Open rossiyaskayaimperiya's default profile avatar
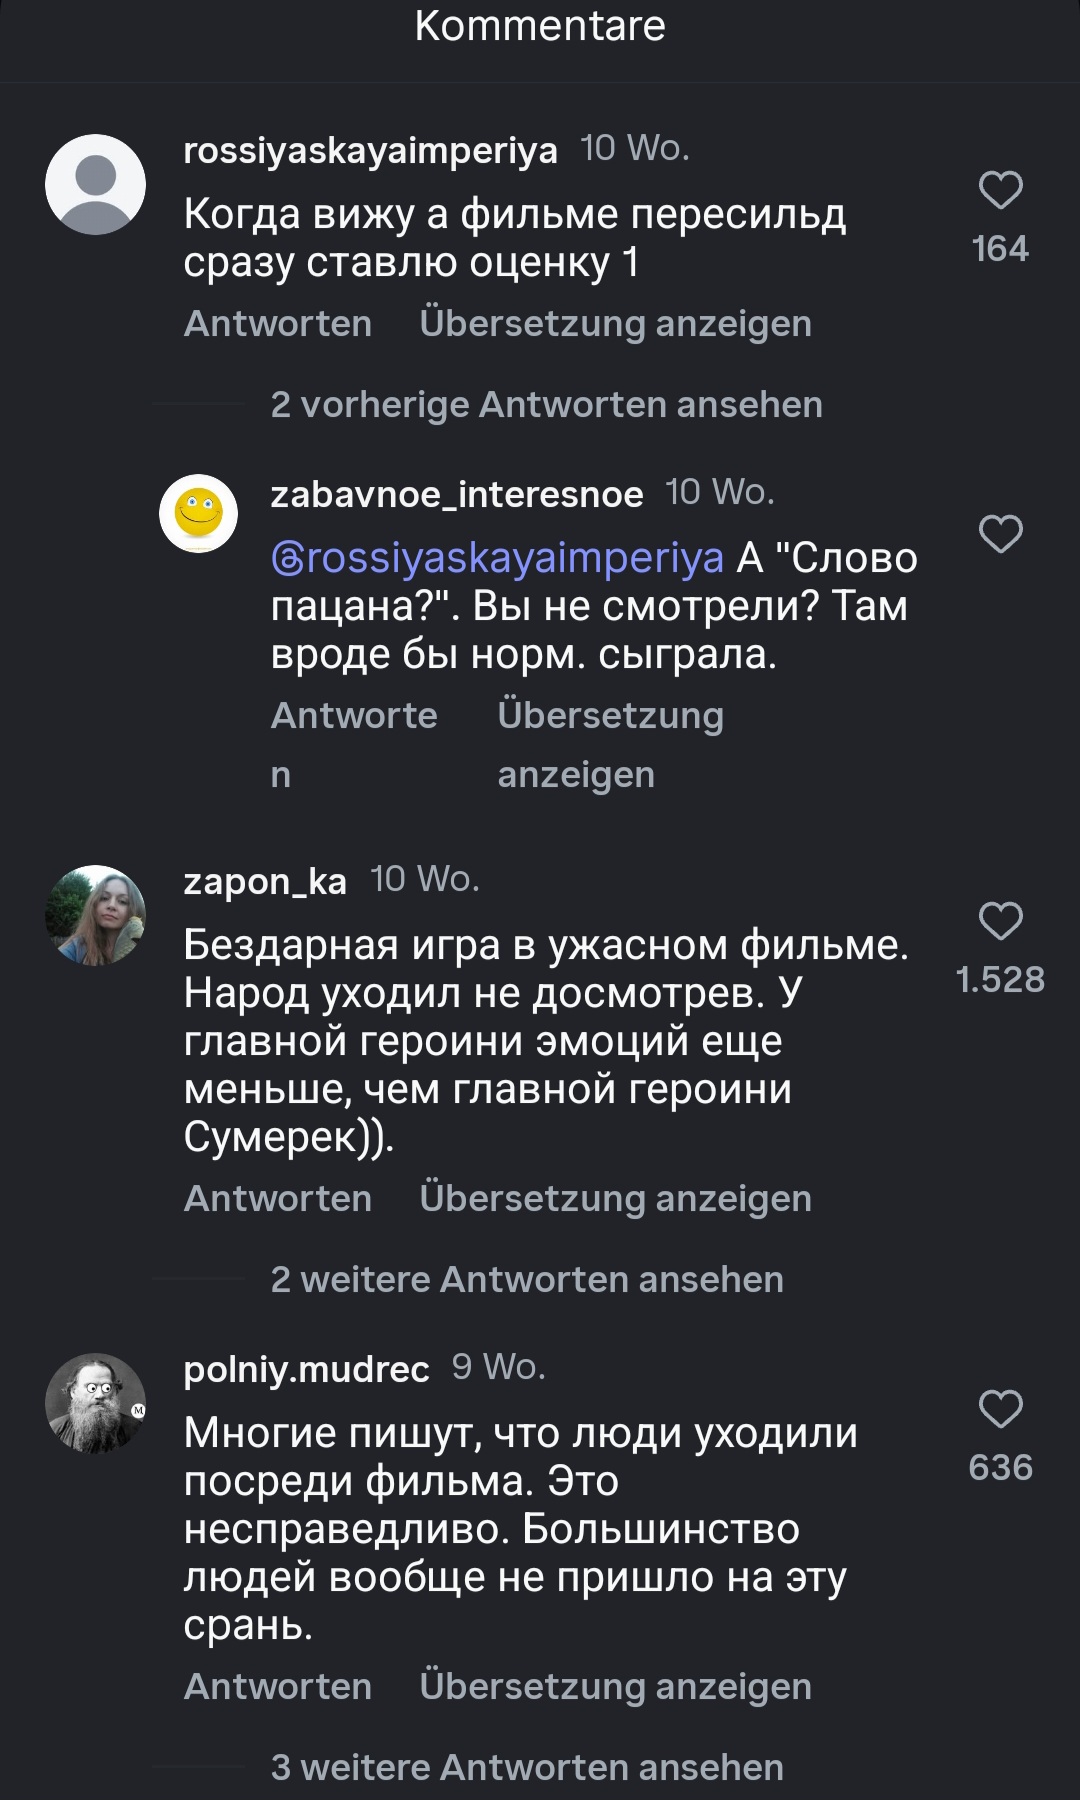 [x=96, y=185]
